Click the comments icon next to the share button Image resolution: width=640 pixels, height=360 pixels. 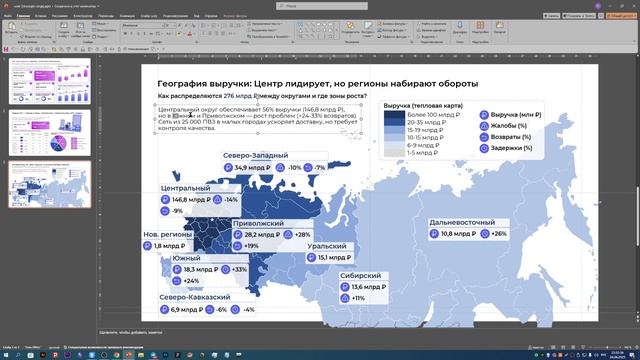601,16
